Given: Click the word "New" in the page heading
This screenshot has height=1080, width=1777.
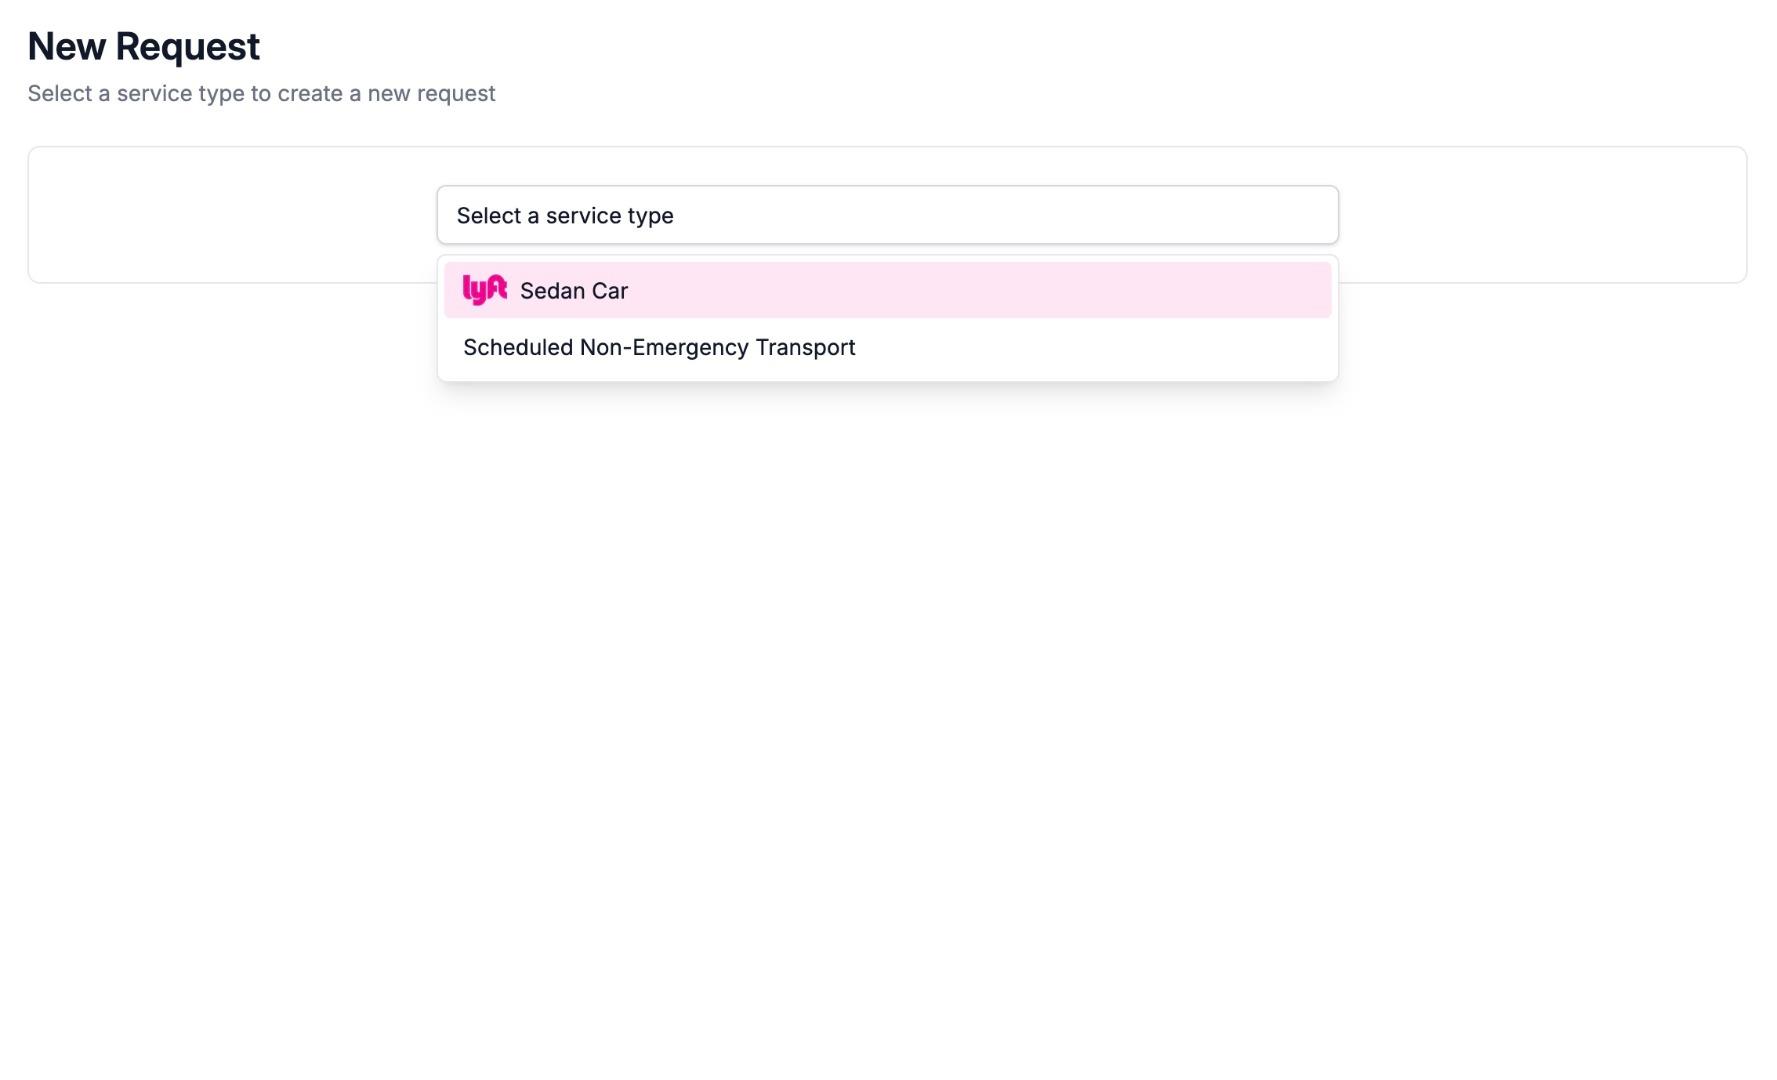Looking at the screenshot, I should 67,46.
